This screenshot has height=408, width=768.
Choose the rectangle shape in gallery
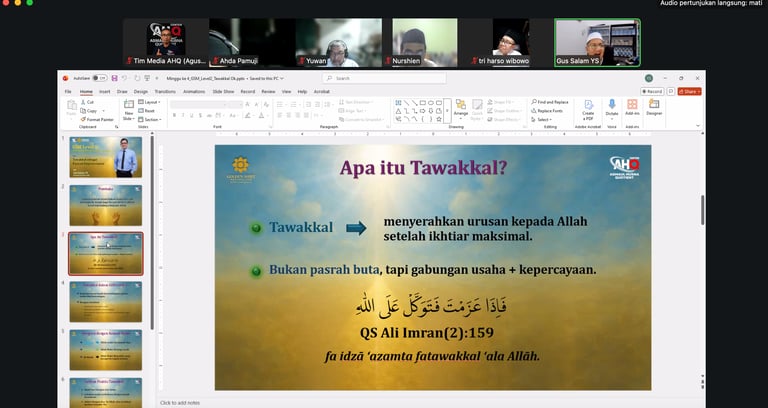tap(423, 103)
